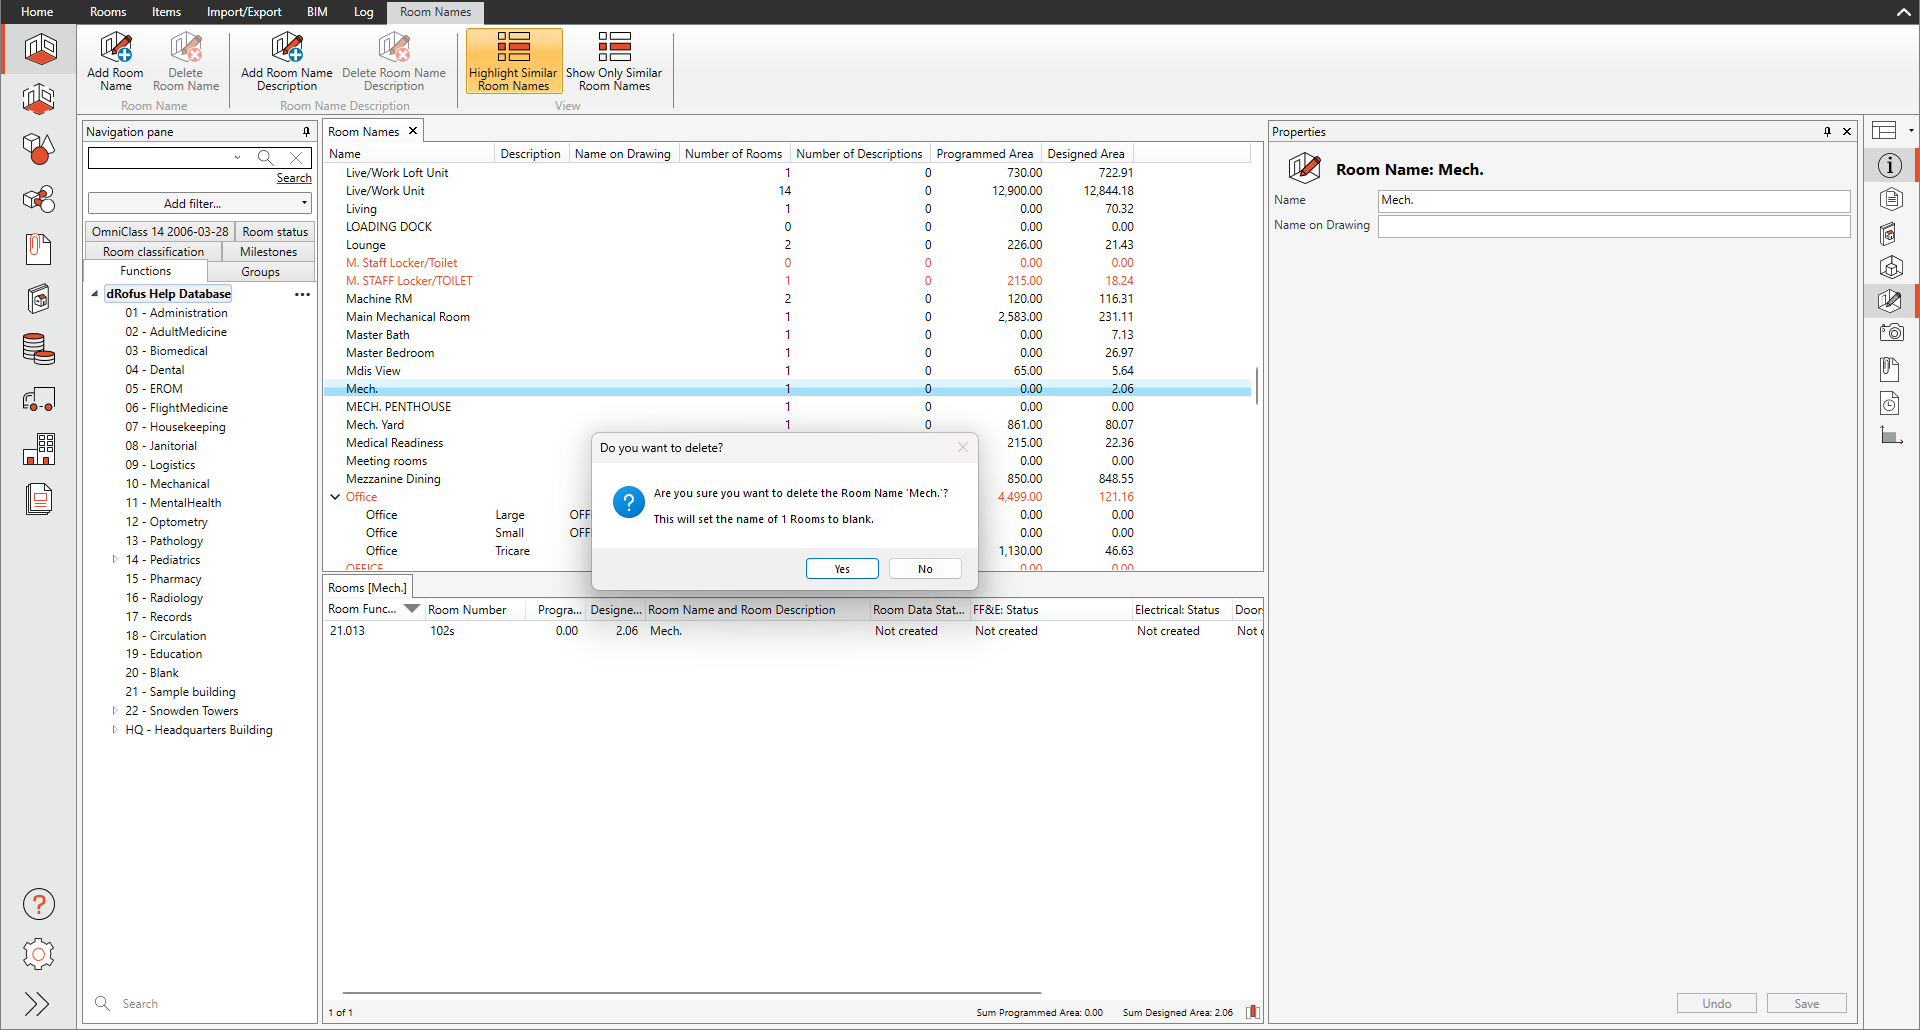Click the database icon in left sidebar

tap(39, 349)
